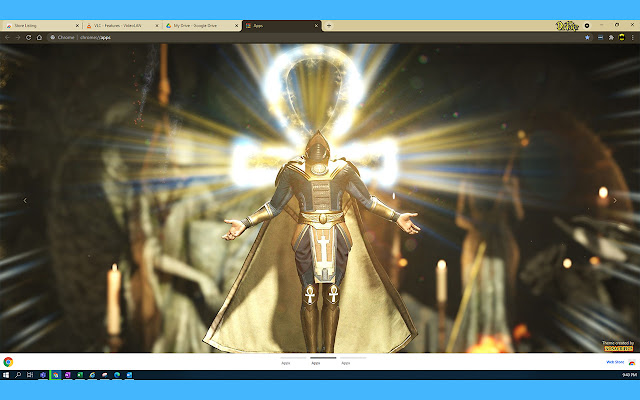Click the round dark icon in title bar
Viewport: 640px width, 400px height.
coord(587,25)
